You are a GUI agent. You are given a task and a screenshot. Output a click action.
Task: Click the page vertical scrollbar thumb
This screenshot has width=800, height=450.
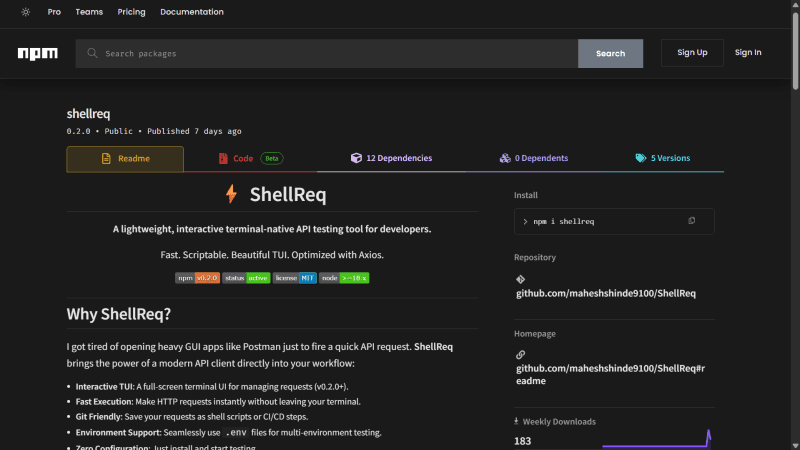(x=795, y=51)
